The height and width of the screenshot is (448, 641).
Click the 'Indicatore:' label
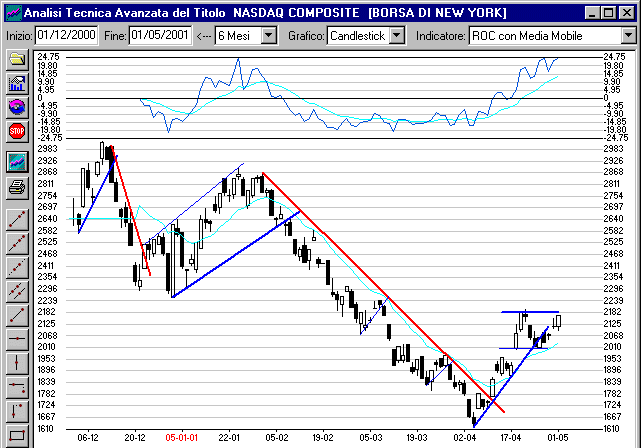pos(440,36)
